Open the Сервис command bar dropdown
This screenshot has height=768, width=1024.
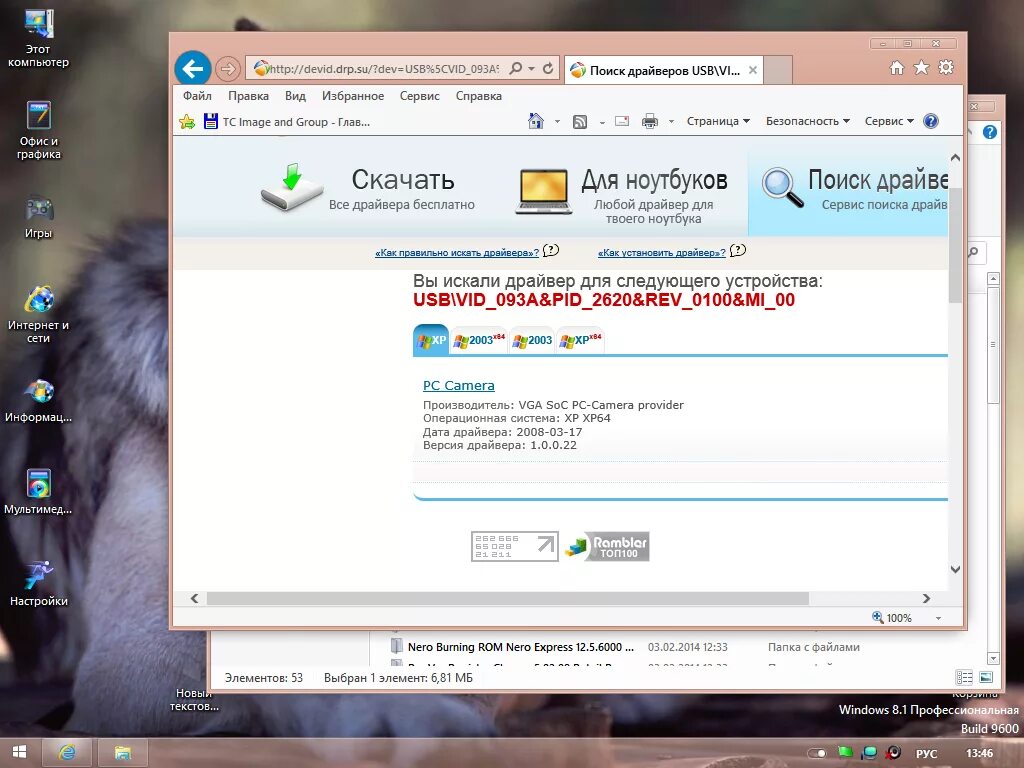pos(889,121)
